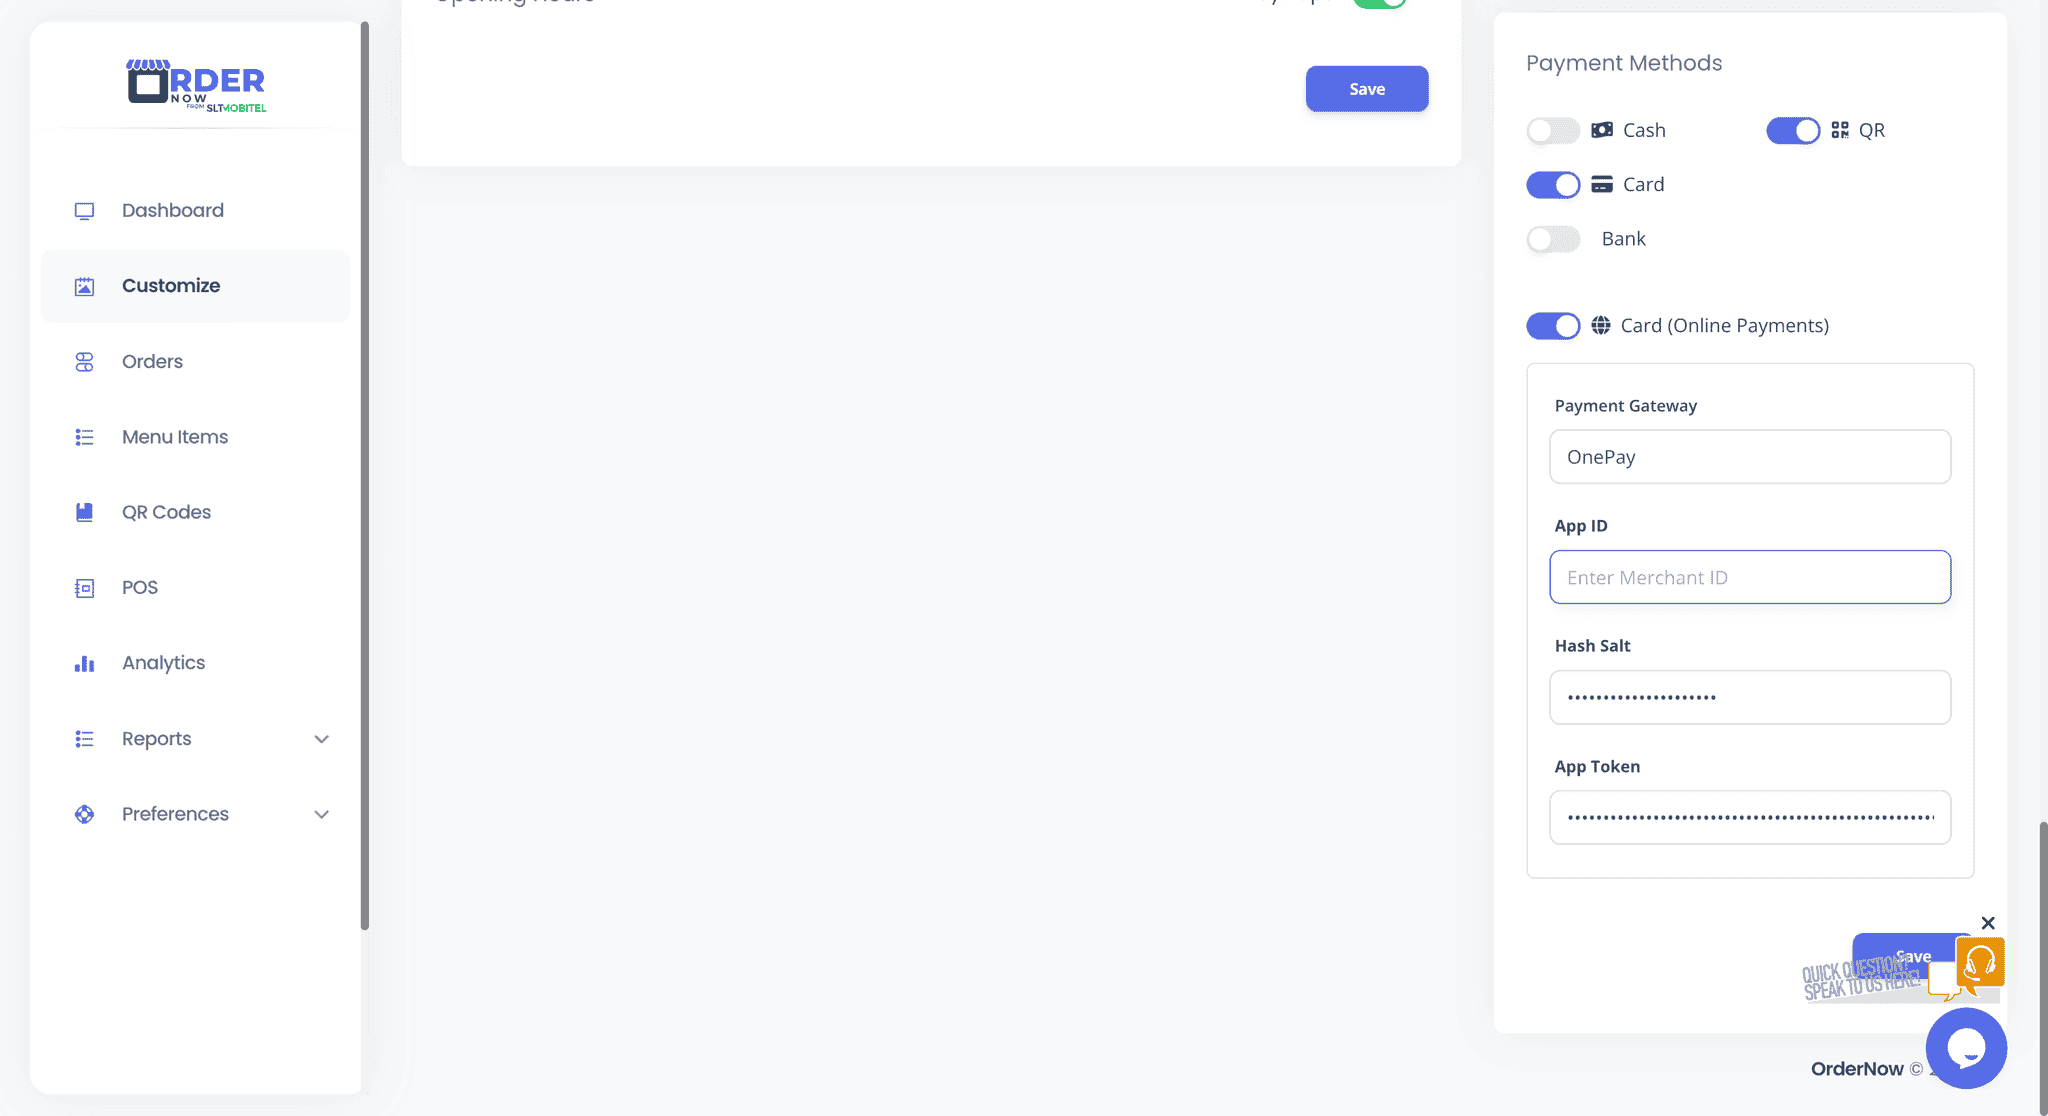2048x1116 pixels.
Task: Click the Save button under opening hours
Action: (x=1367, y=89)
